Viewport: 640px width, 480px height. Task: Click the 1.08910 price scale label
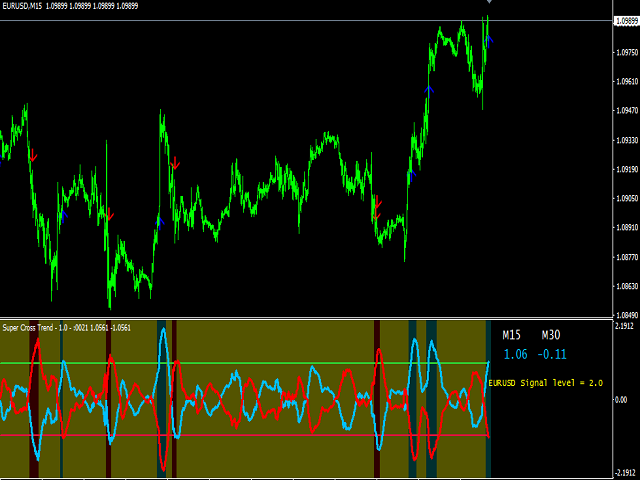(627, 227)
